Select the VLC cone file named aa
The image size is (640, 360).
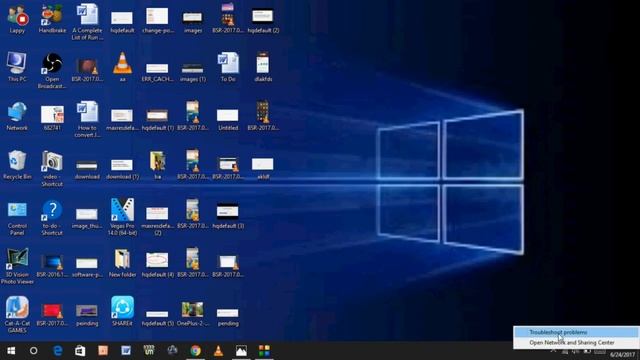pos(122,67)
